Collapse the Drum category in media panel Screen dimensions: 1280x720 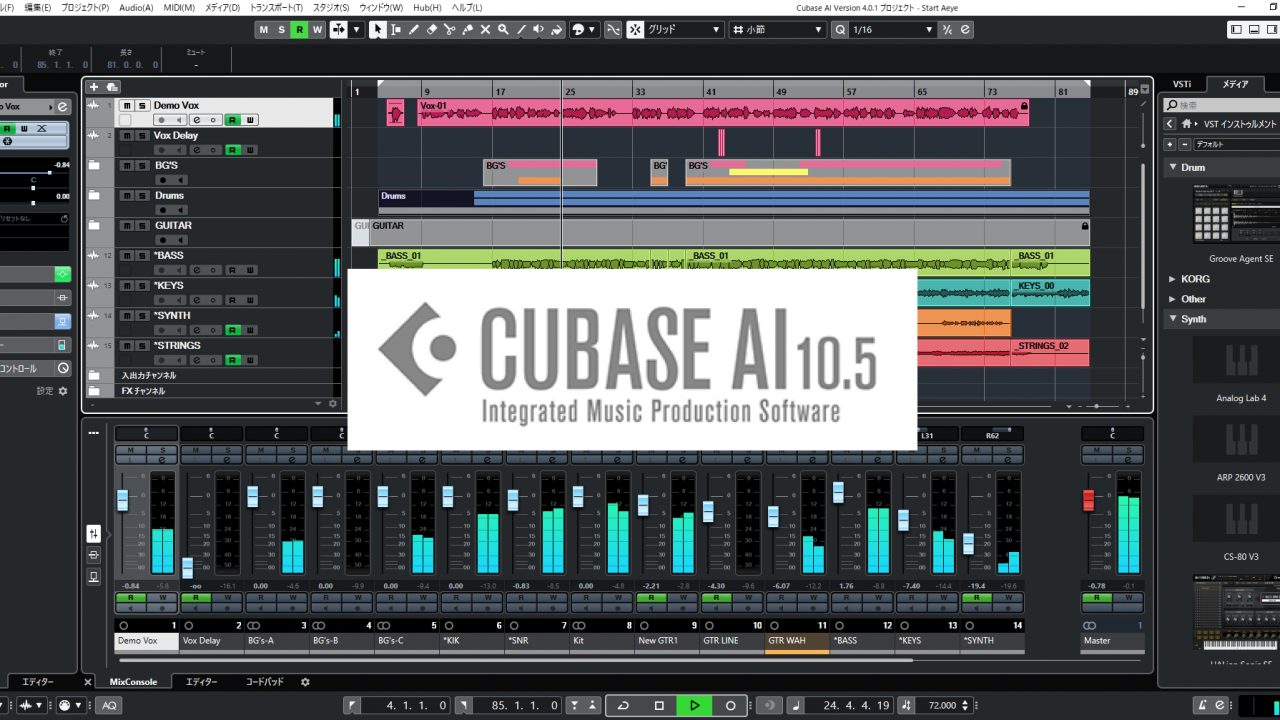click(x=1173, y=168)
